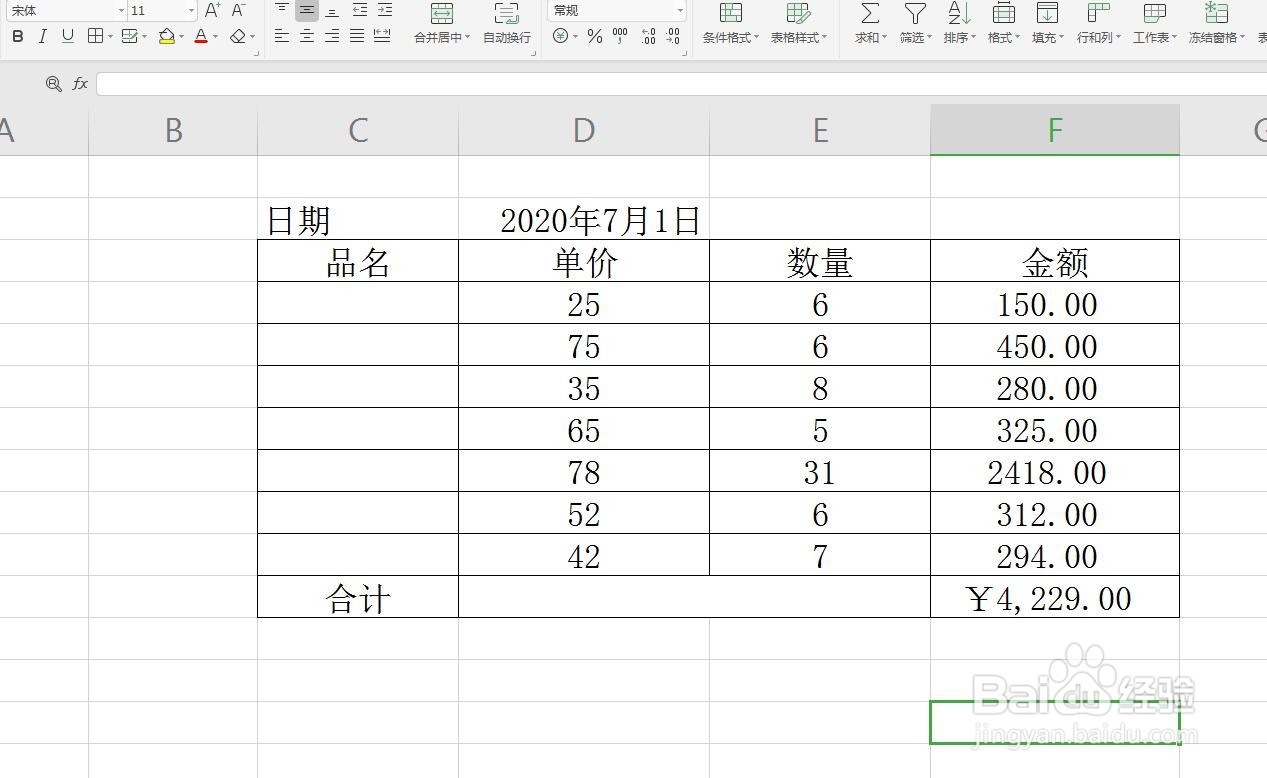Click the formula bar input field
The height and width of the screenshot is (778, 1267).
pos(400,84)
